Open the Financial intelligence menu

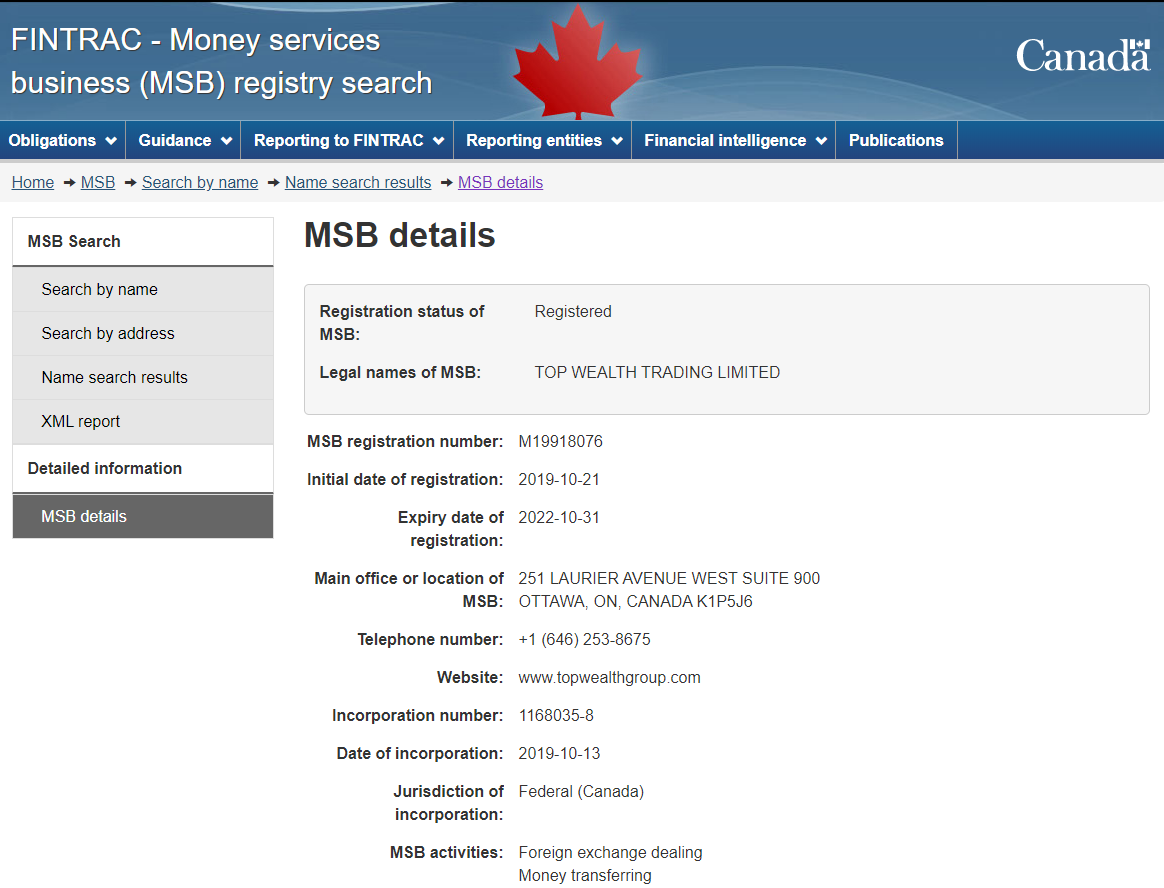[733, 140]
